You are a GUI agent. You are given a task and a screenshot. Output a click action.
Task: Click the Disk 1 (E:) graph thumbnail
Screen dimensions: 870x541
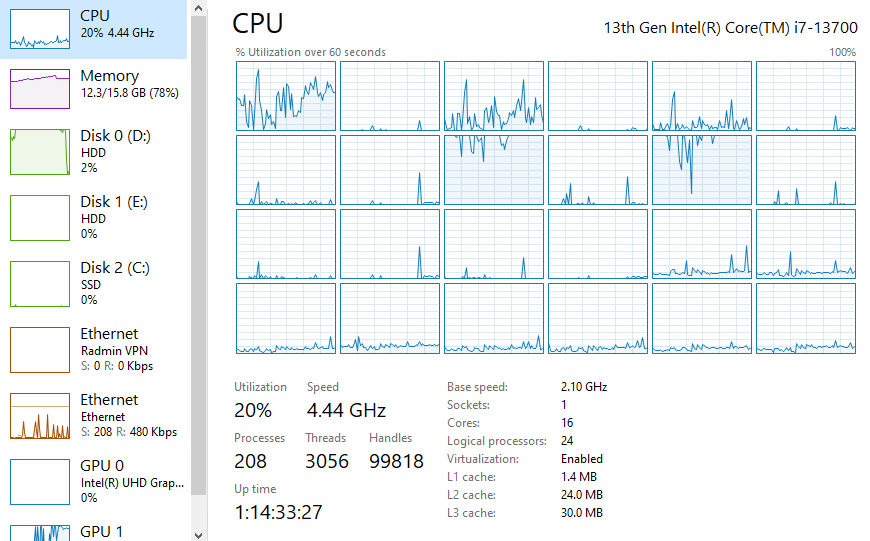coord(40,217)
